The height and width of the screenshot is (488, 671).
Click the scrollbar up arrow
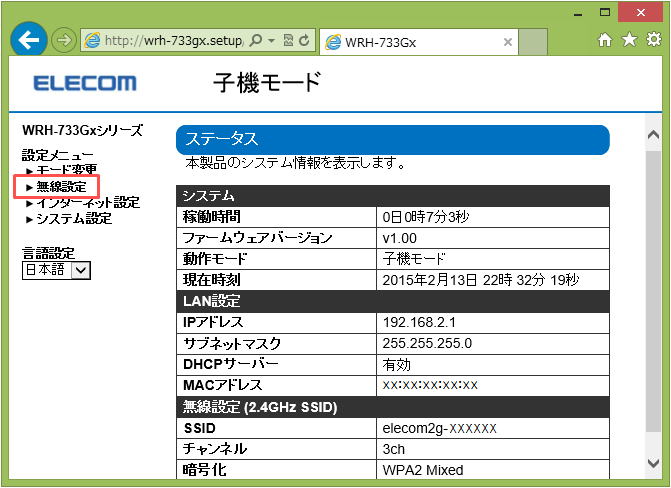pyautogui.click(x=653, y=135)
